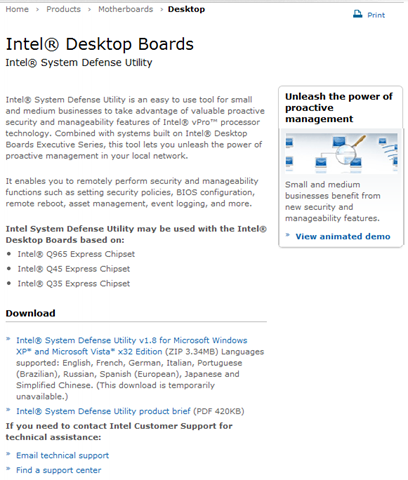Go to Home in the breadcrumb

(x=17, y=9)
